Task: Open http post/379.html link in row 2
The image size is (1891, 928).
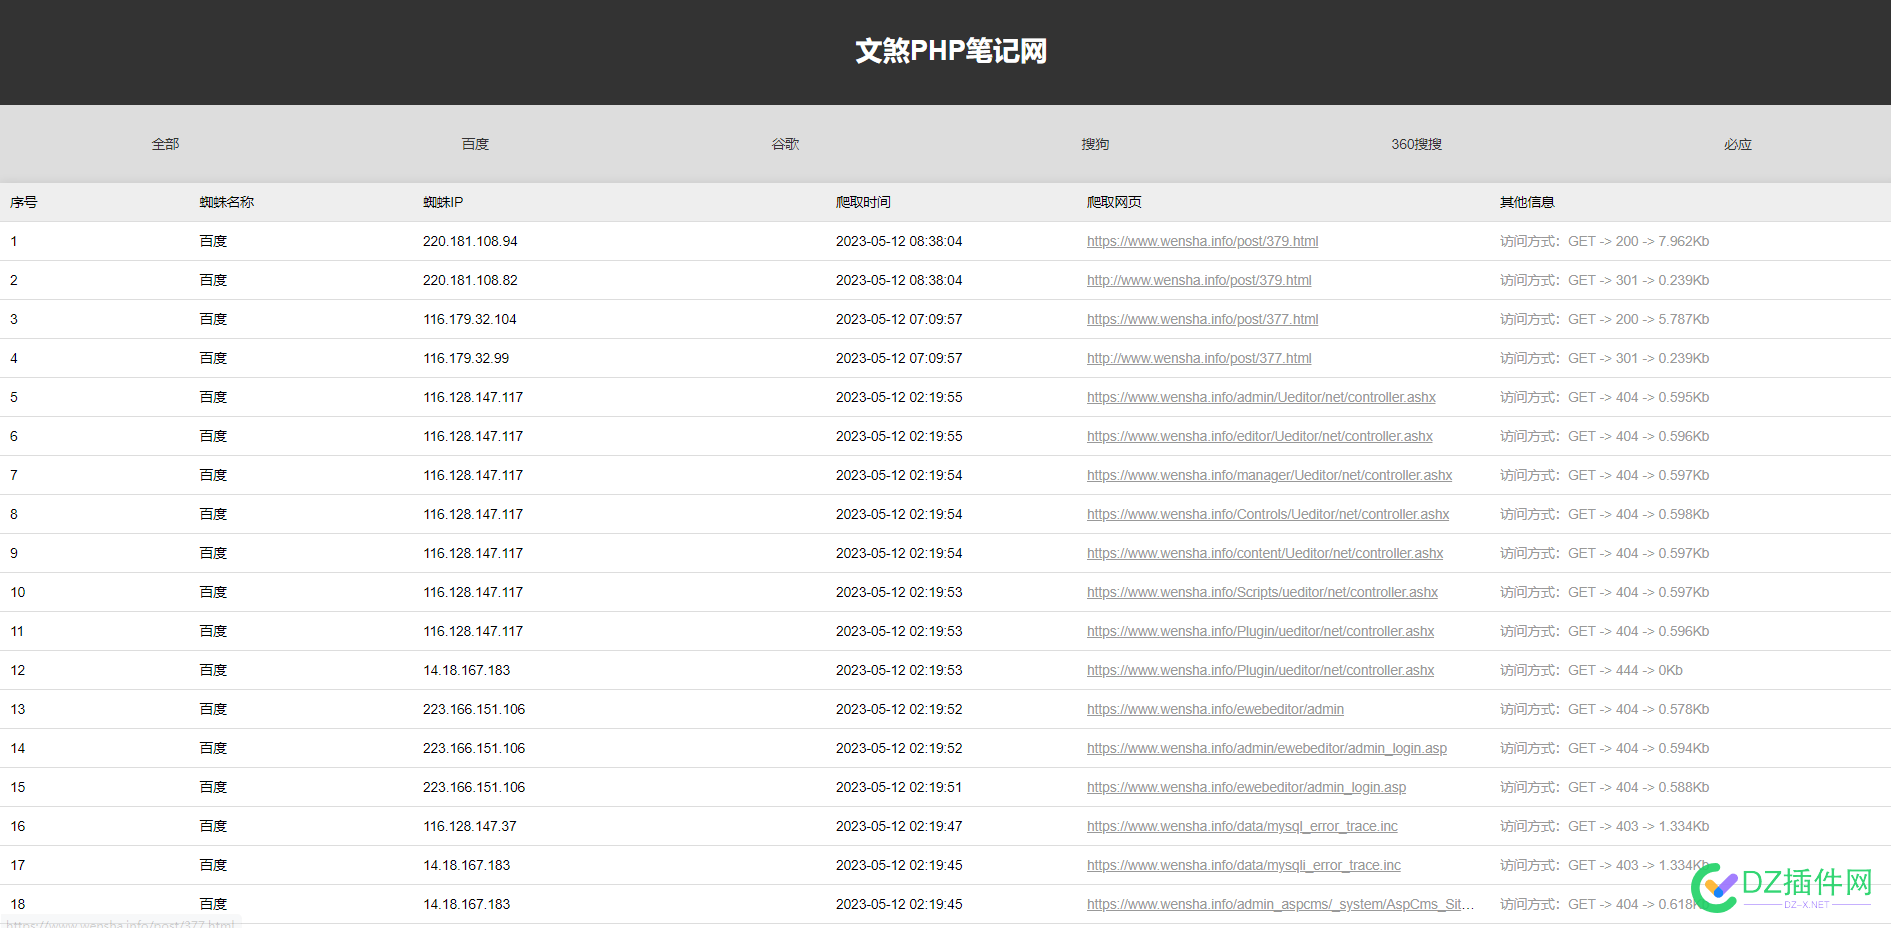Action: tap(1199, 280)
